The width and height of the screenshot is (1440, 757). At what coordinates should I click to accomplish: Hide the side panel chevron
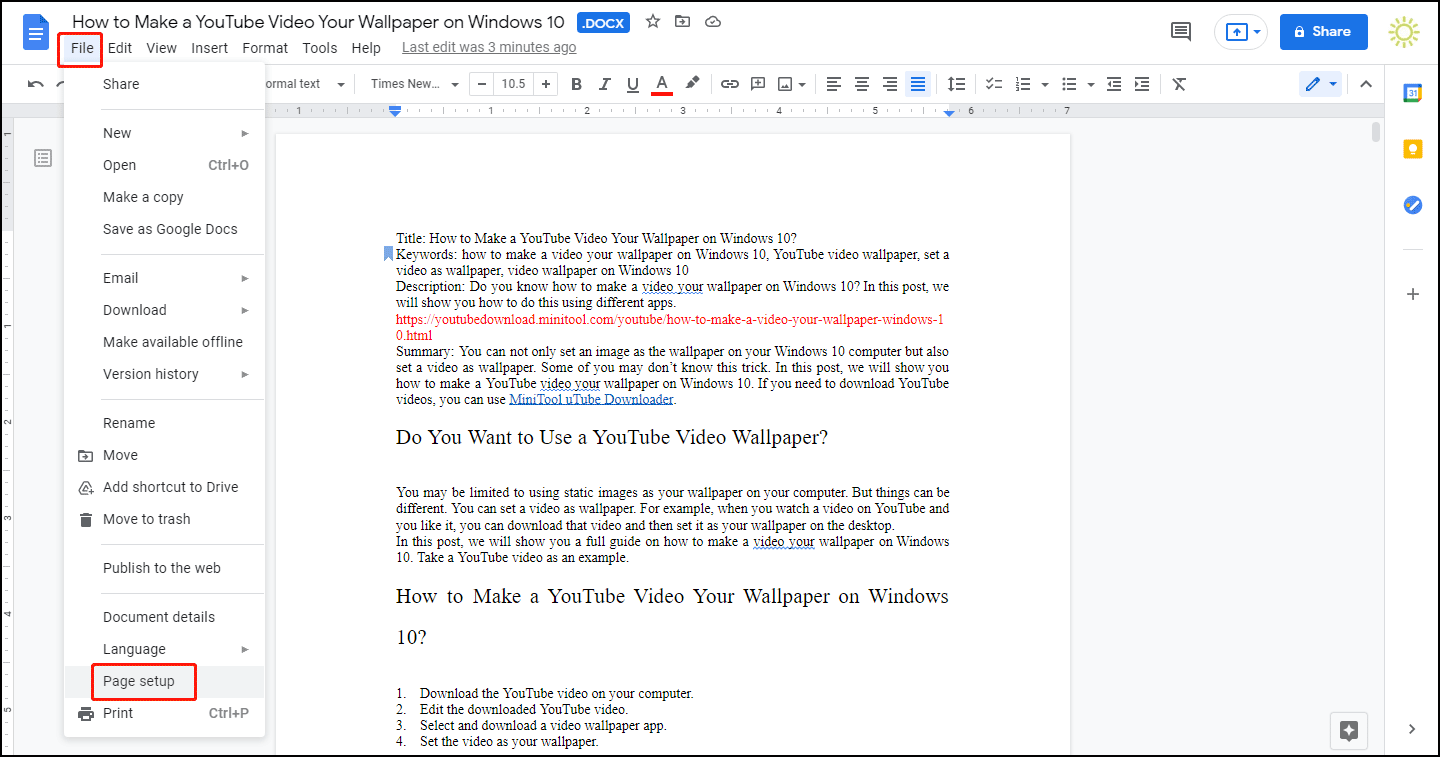pos(1412,729)
